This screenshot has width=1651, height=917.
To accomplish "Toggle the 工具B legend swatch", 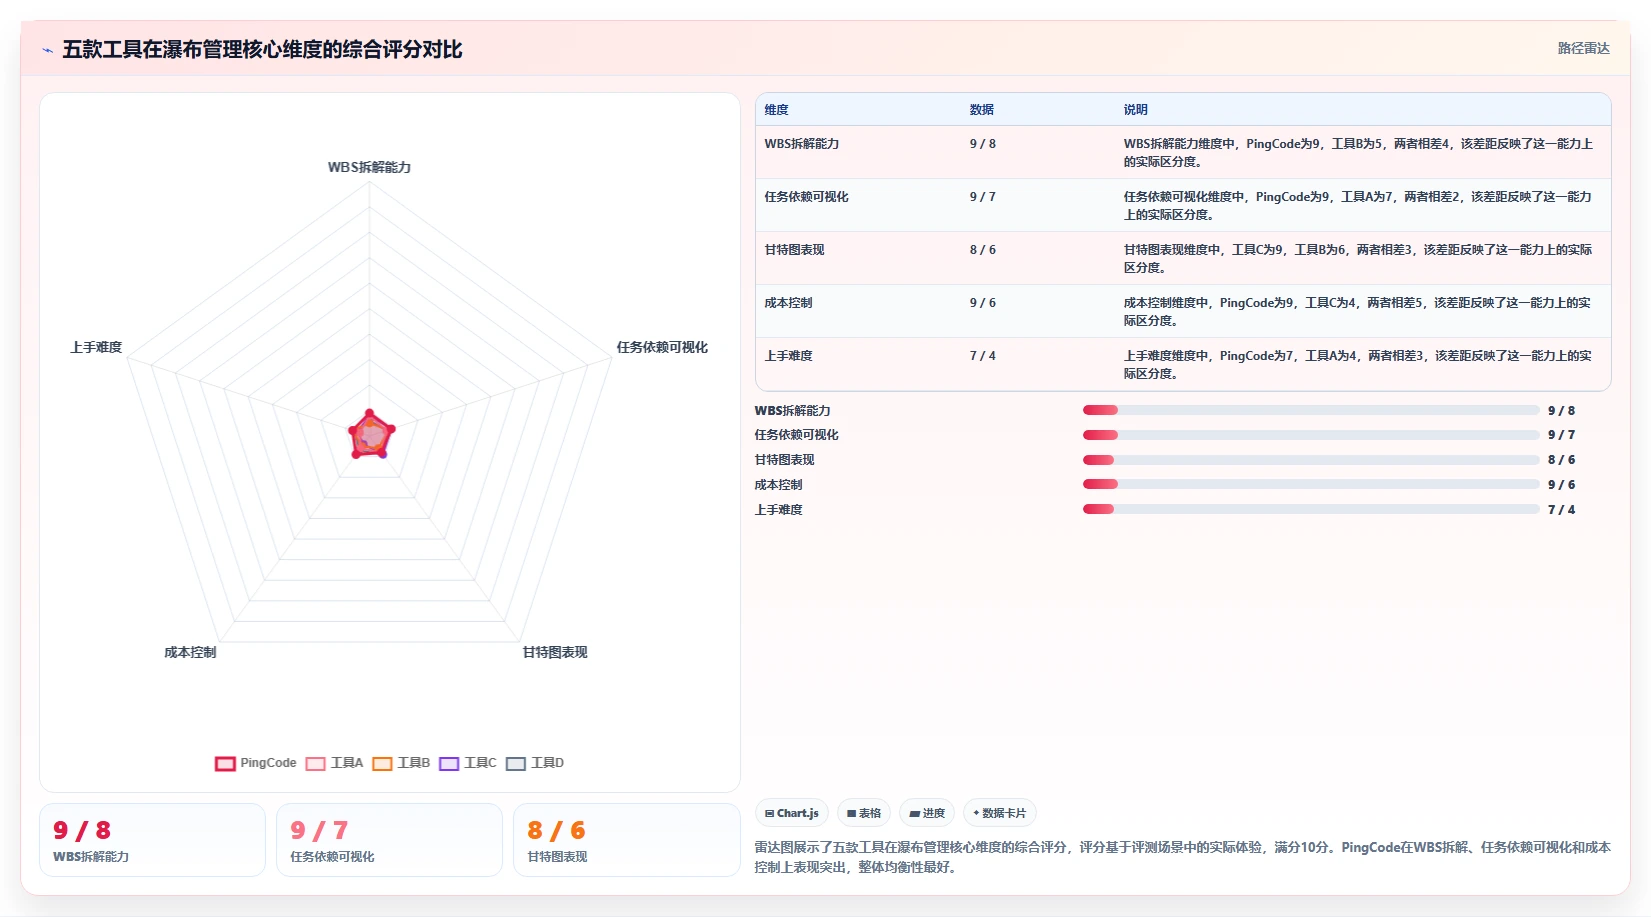I will coord(382,763).
